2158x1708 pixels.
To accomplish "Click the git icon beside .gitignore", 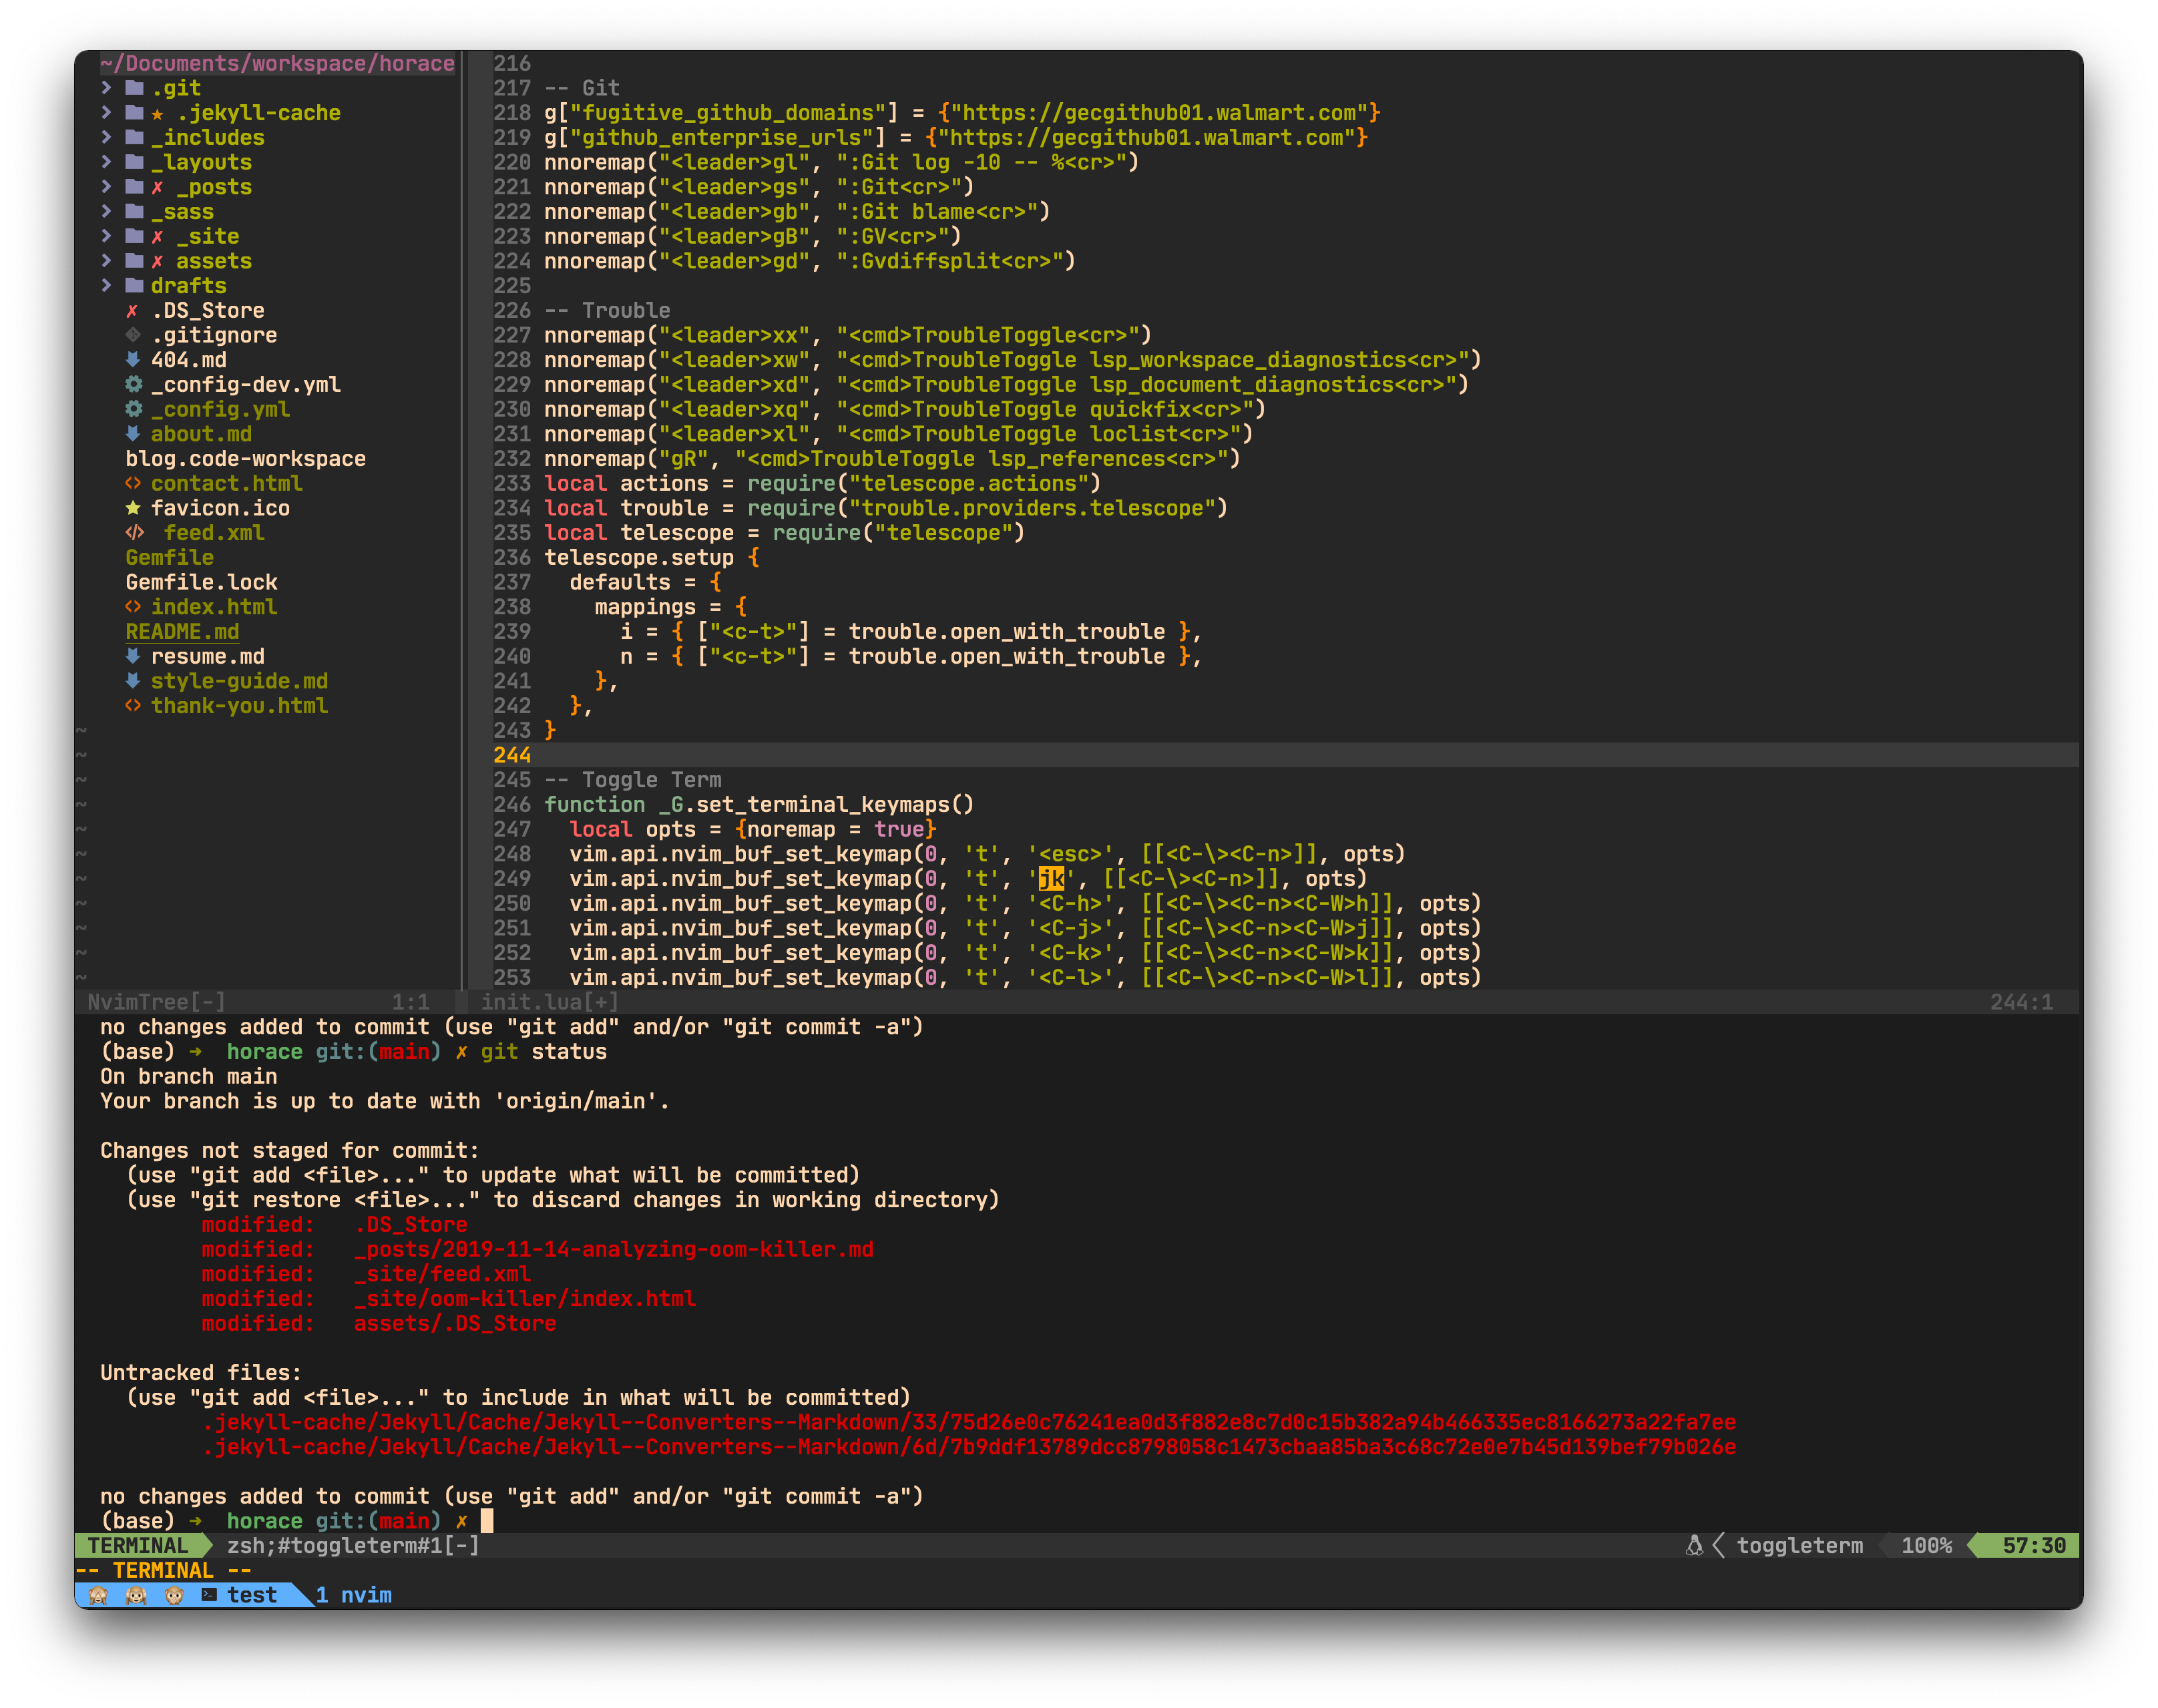I will 133,335.
